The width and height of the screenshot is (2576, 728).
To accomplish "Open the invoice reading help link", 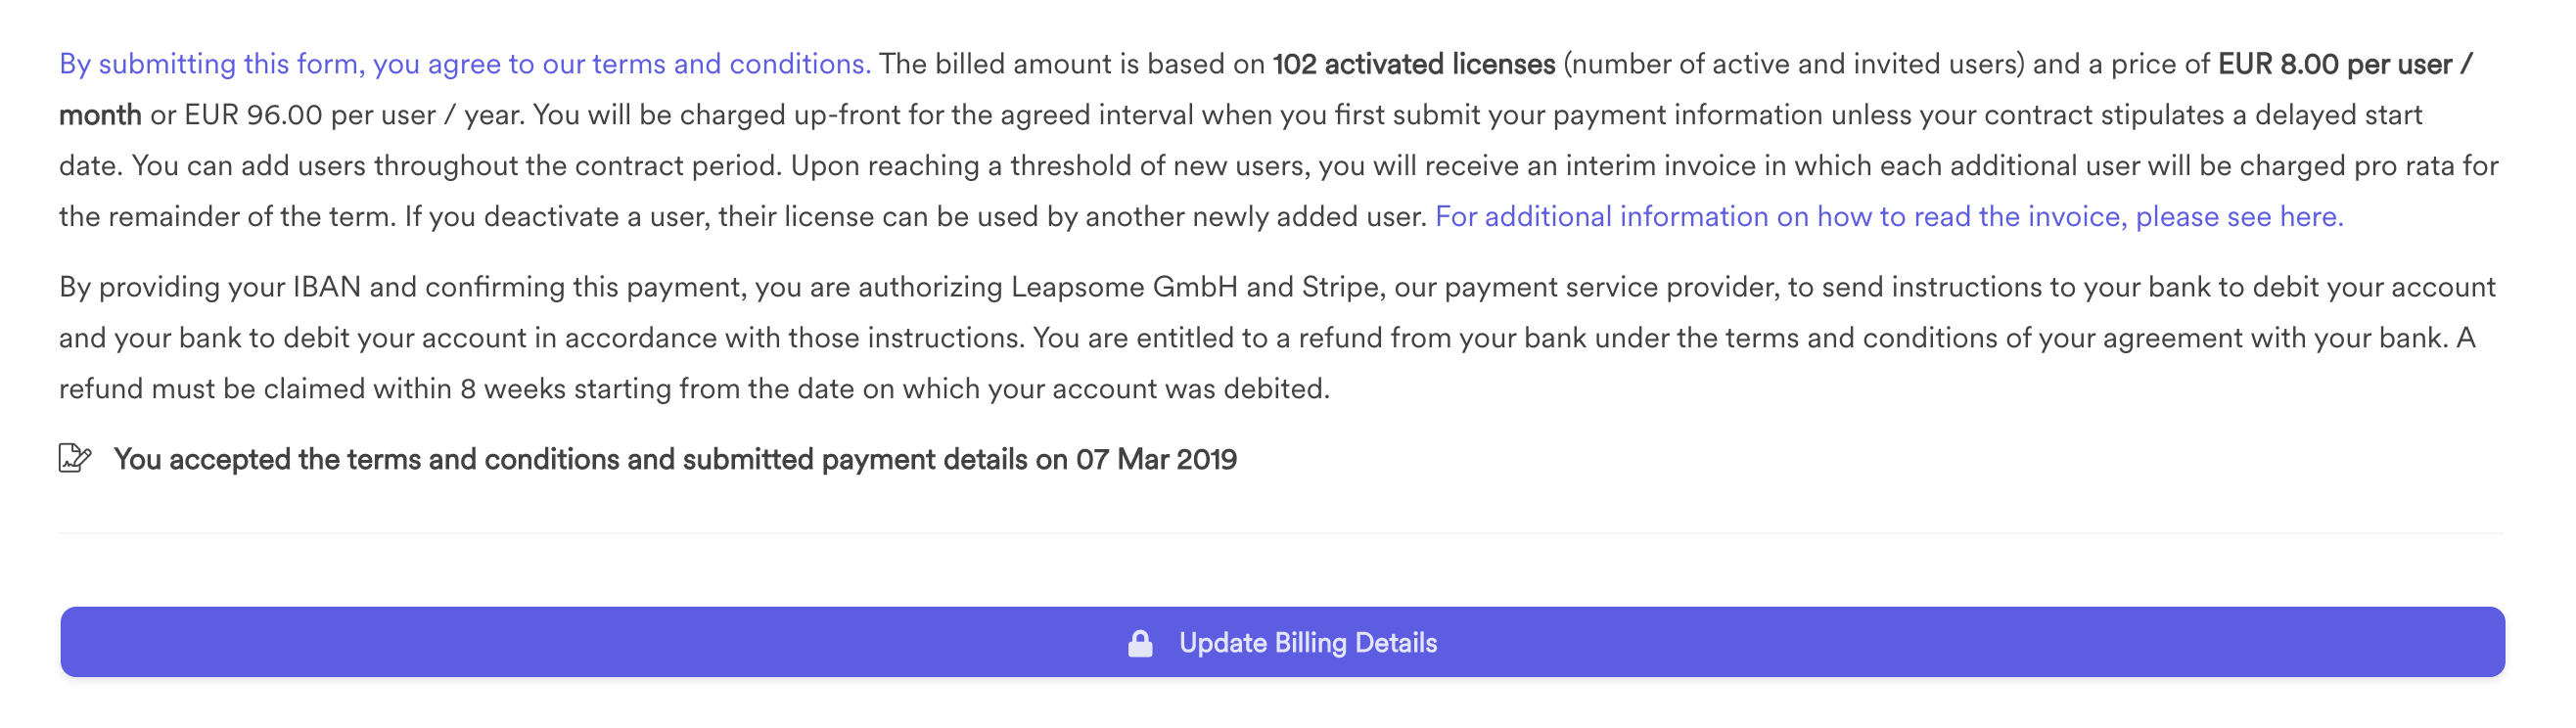I will (1889, 217).
